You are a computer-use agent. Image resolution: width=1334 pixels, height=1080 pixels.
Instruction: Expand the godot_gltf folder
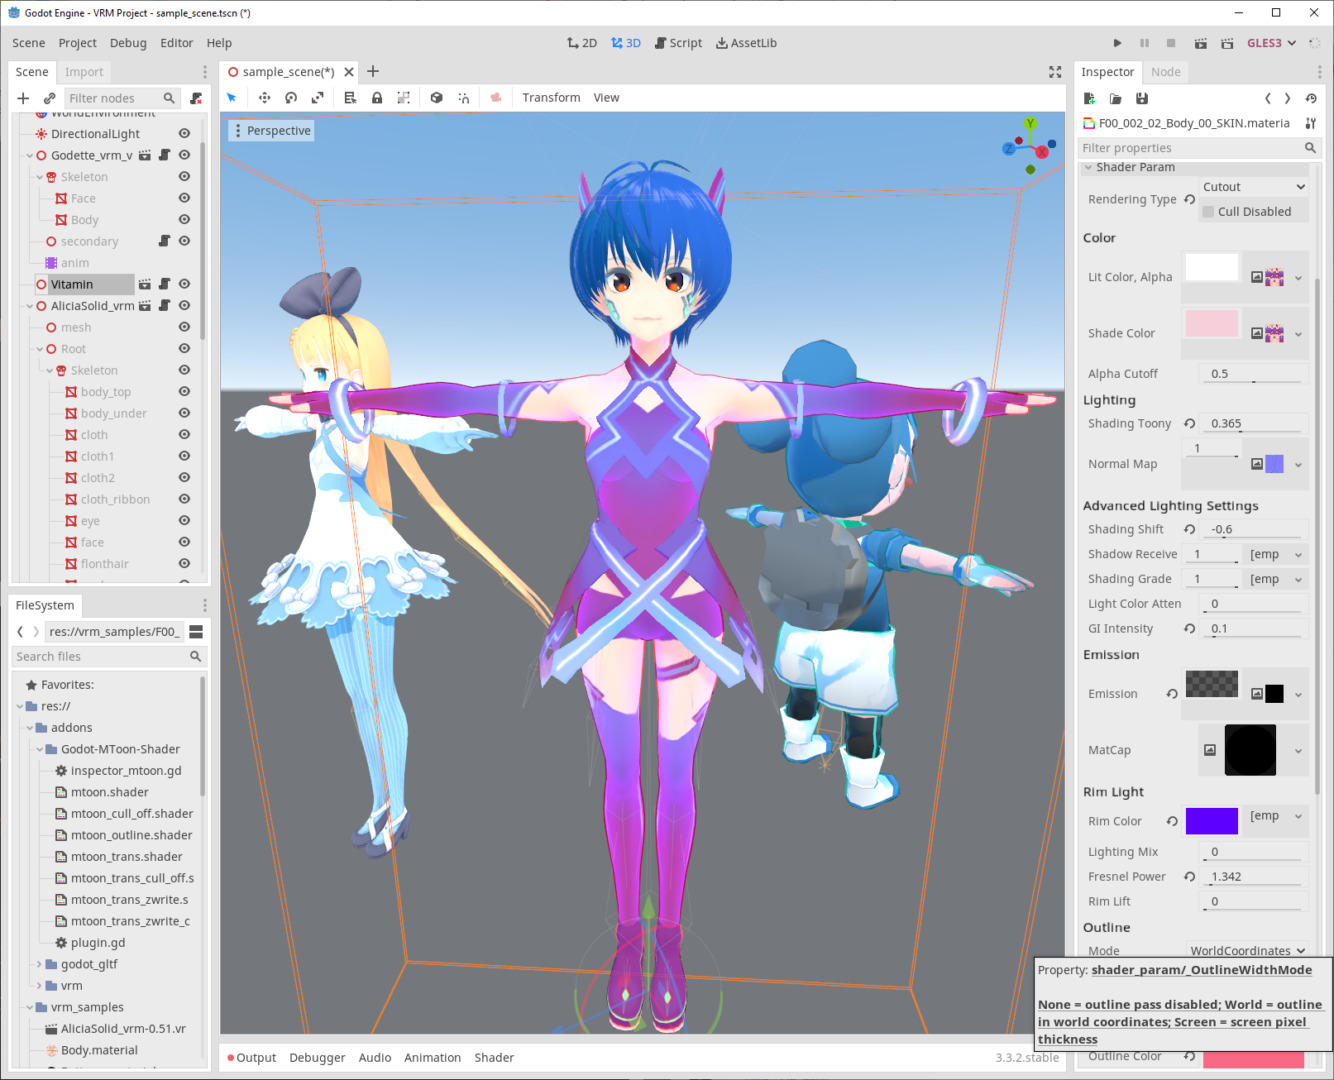tap(40, 964)
